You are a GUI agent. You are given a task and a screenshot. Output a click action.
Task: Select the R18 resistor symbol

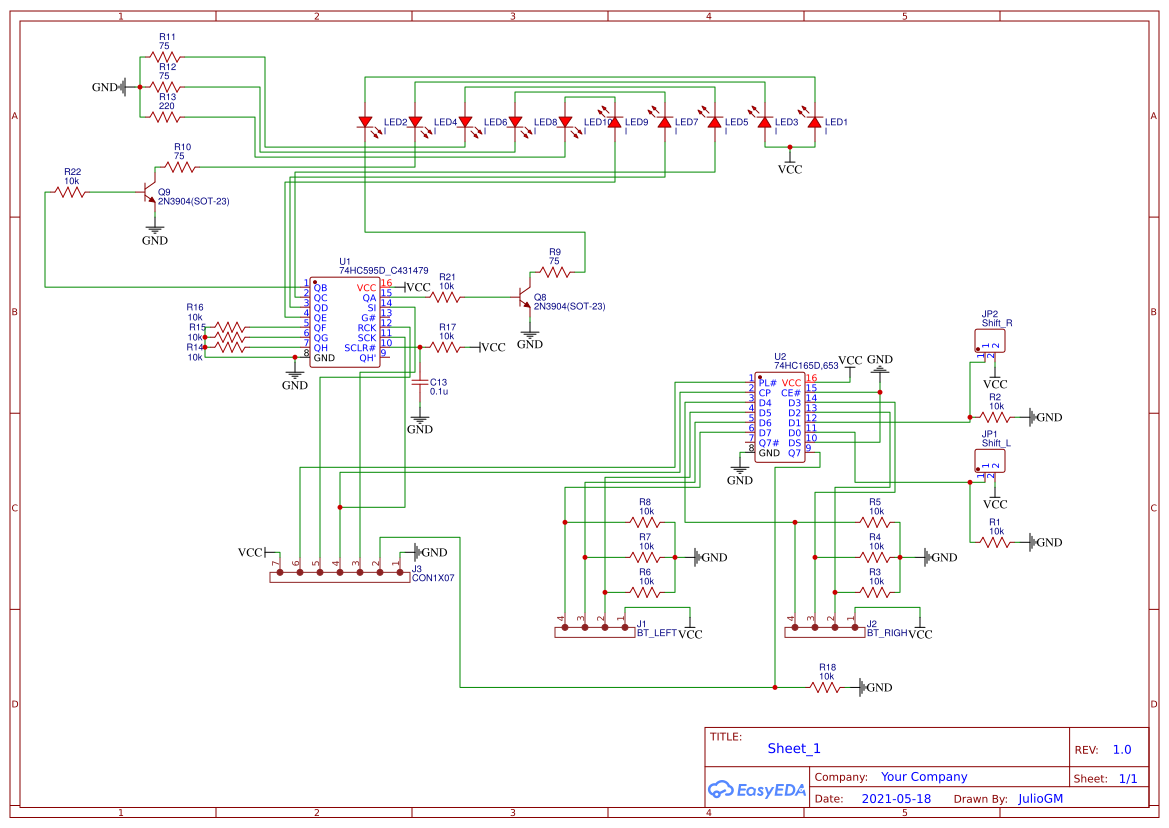pyautogui.click(x=825, y=687)
